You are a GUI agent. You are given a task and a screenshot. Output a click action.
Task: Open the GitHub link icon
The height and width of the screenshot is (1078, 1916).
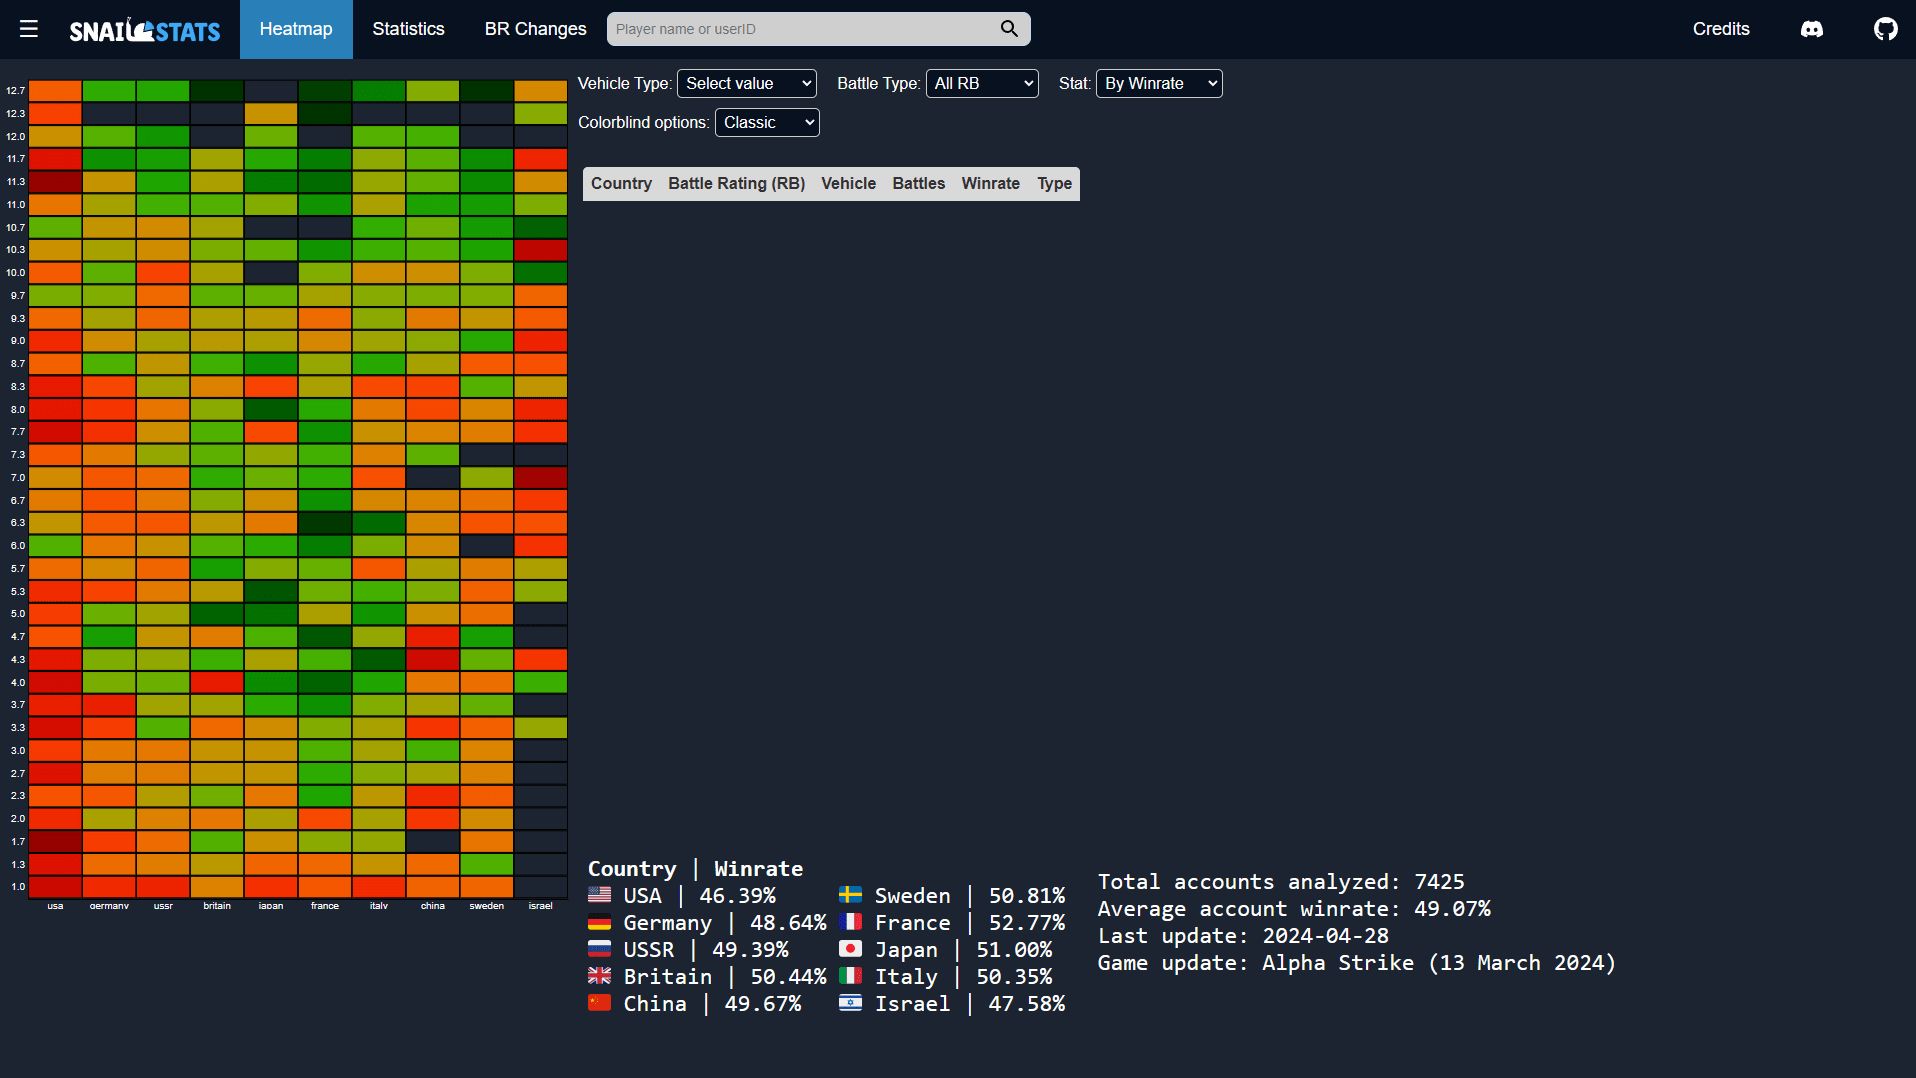(1885, 29)
